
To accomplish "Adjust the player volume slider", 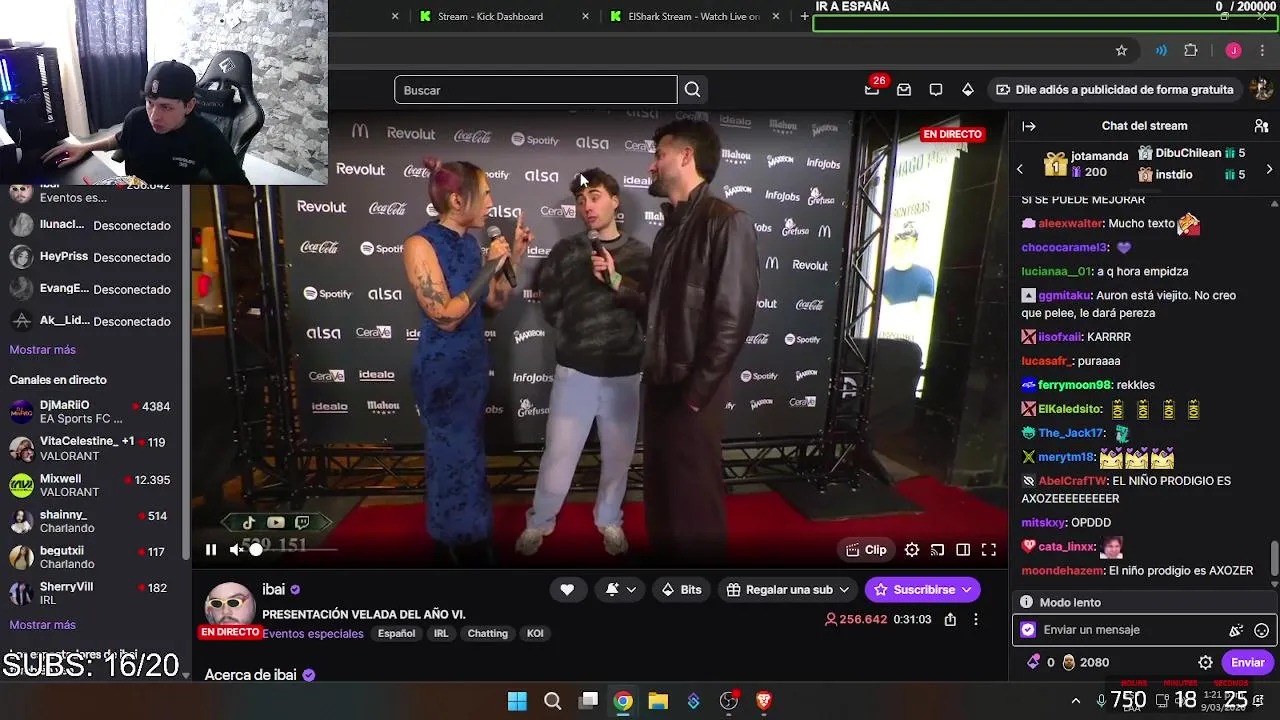I will pos(295,549).
